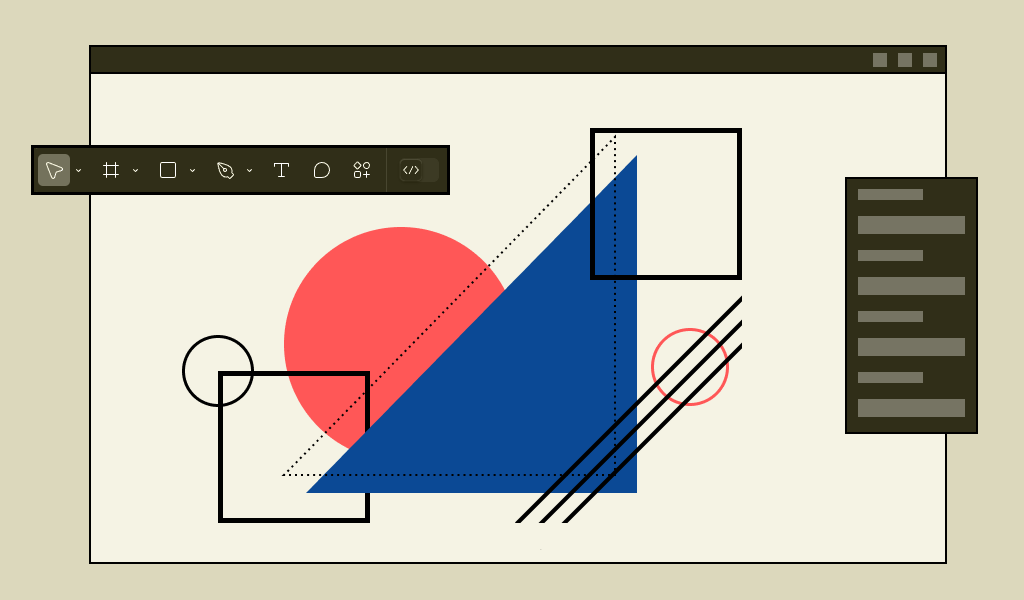Viewport: 1024px width, 600px height.
Task: Select the Pen tool
Action: click(x=225, y=170)
